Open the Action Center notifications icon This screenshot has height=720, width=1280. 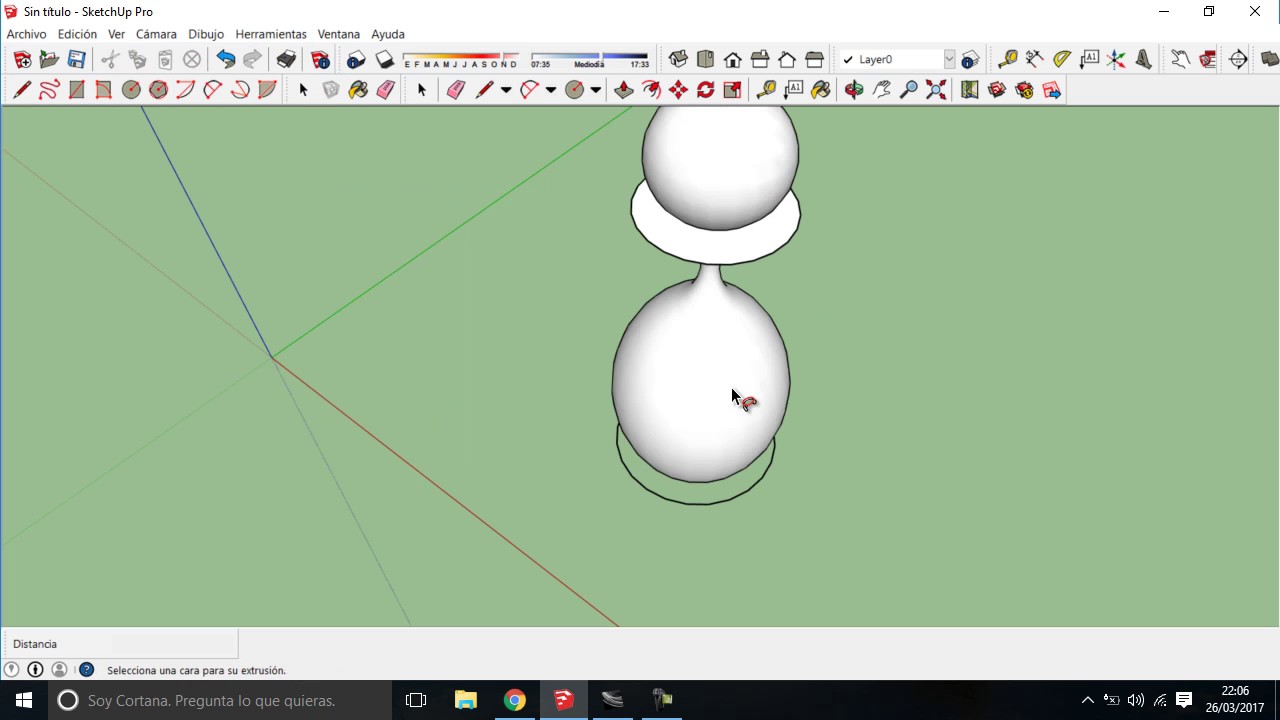pyautogui.click(x=1184, y=700)
